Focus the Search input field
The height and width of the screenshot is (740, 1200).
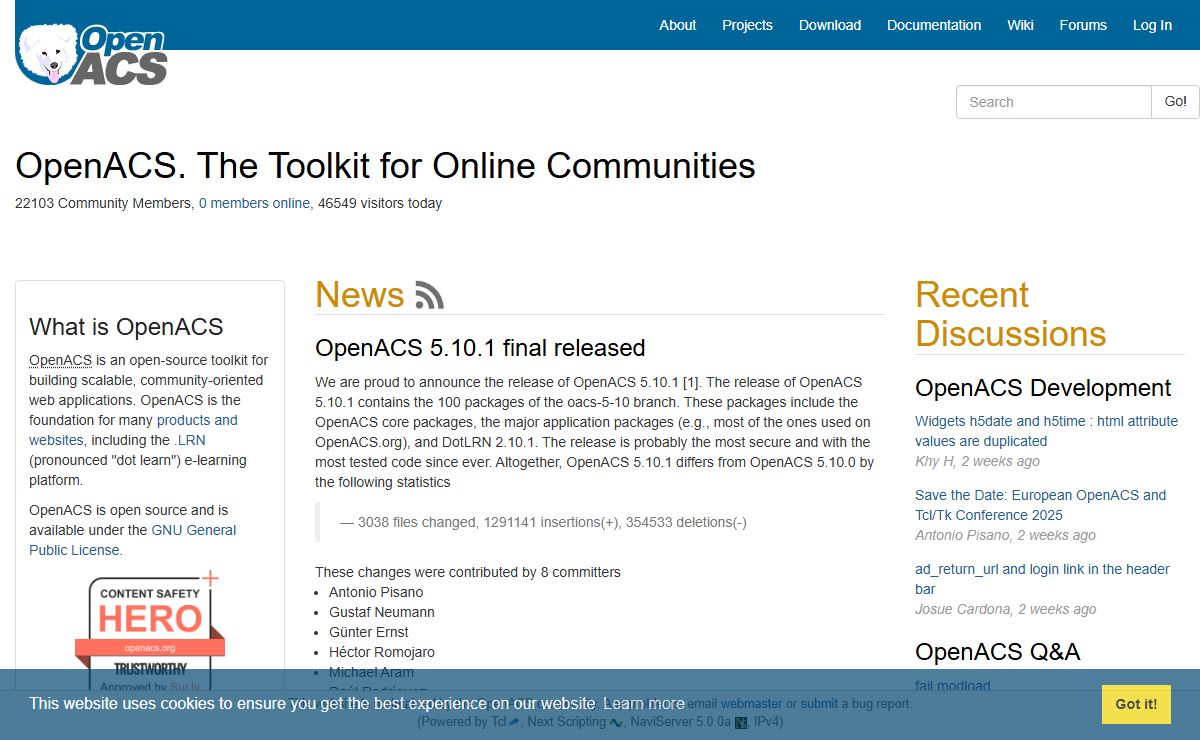click(x=1054, y=102)
